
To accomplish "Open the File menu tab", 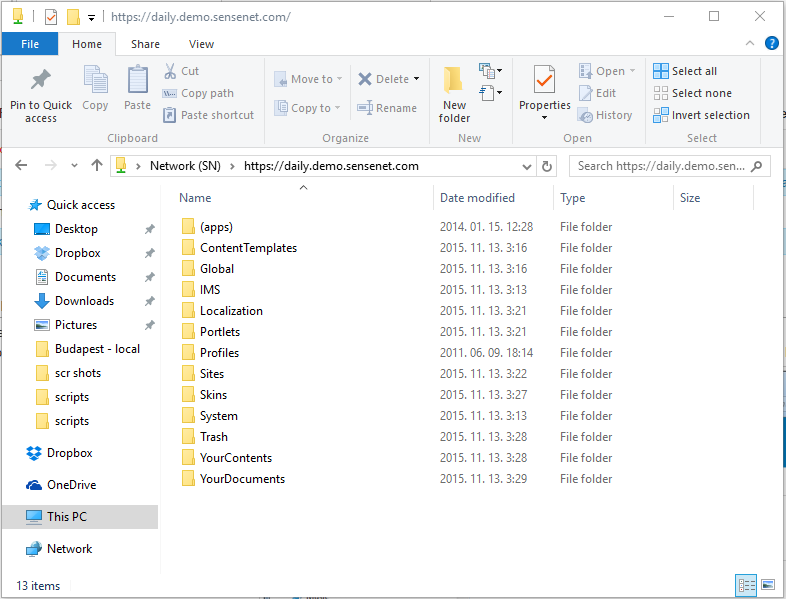I will (x=30, y=44).
